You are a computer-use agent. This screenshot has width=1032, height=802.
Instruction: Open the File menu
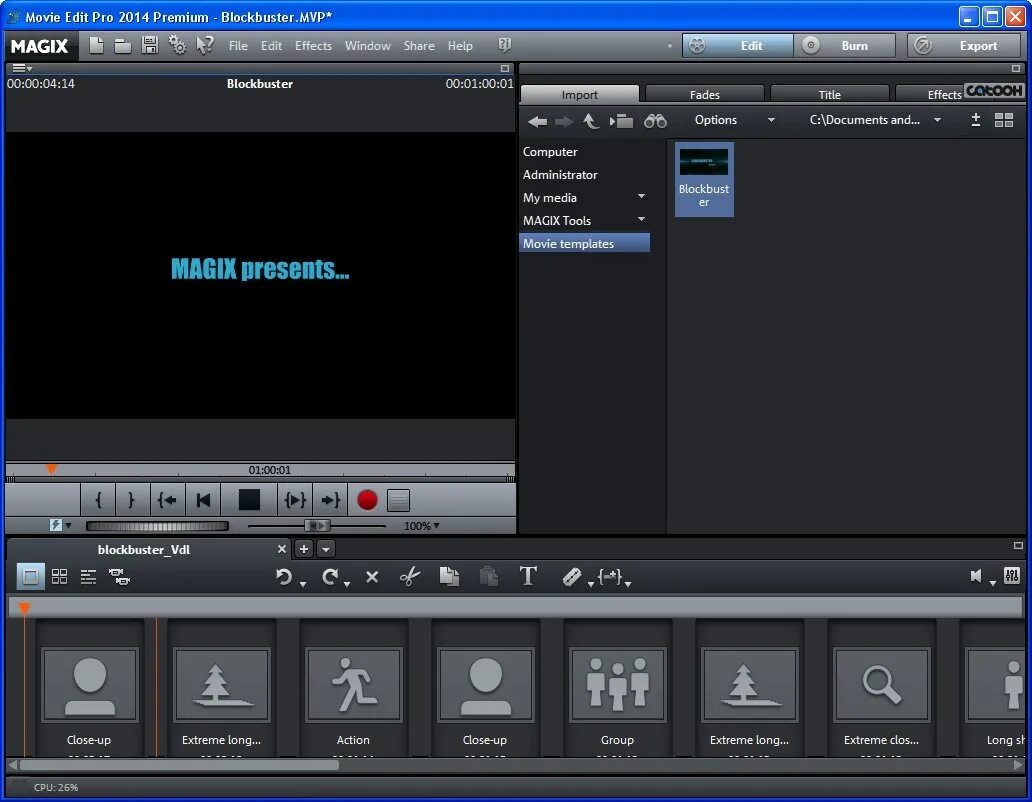pos(238,45)
